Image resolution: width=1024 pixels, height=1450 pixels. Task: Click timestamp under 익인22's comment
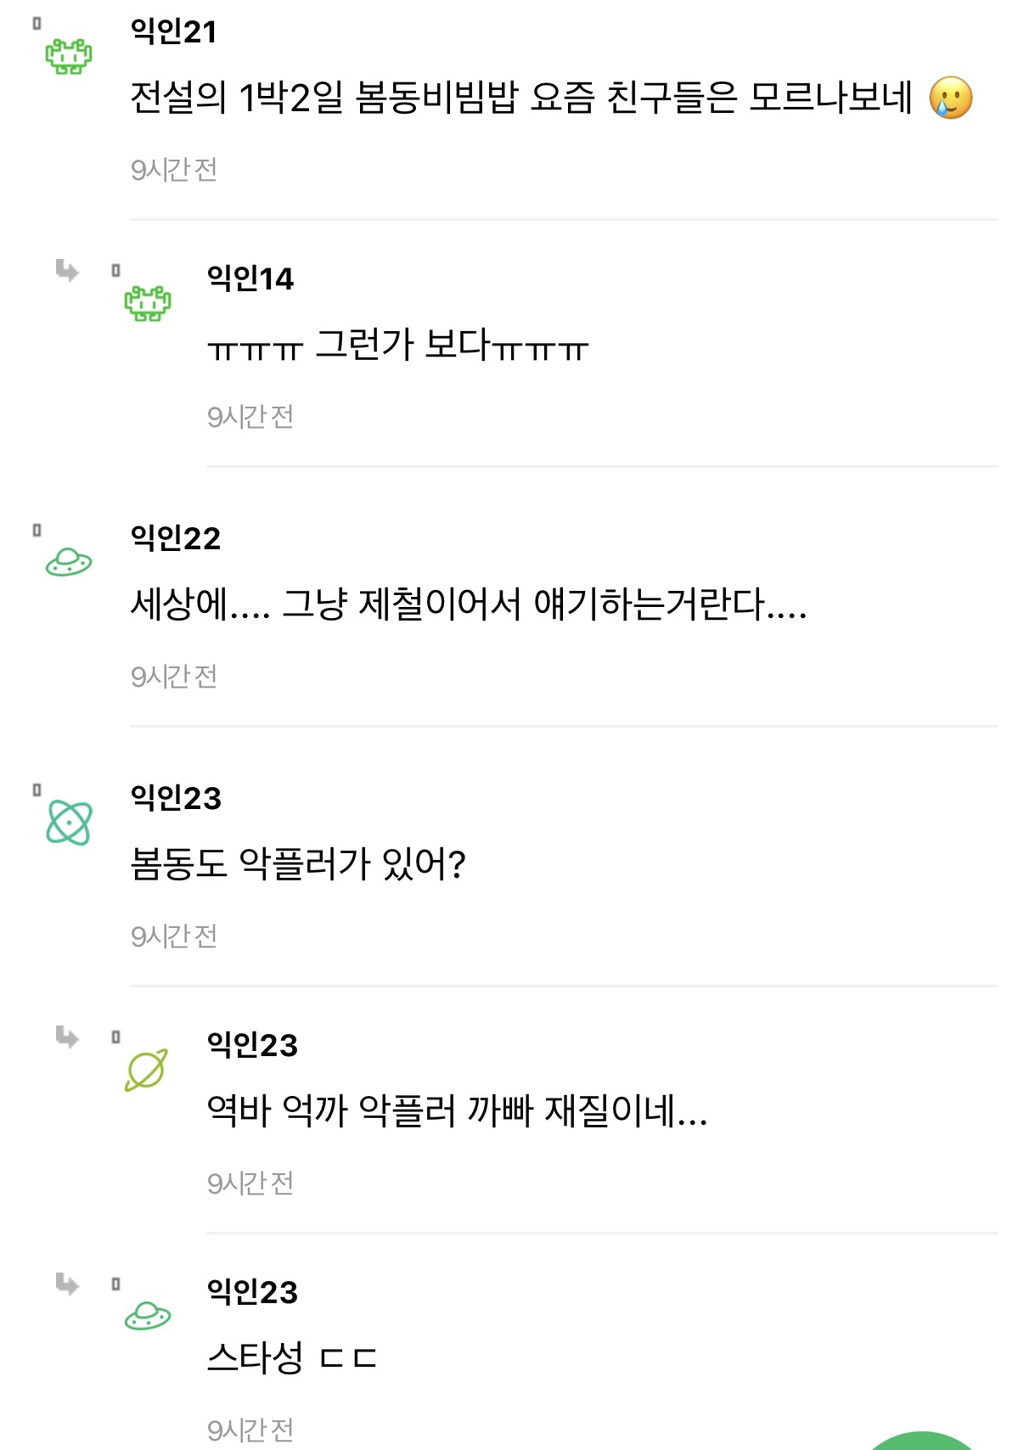174,677
